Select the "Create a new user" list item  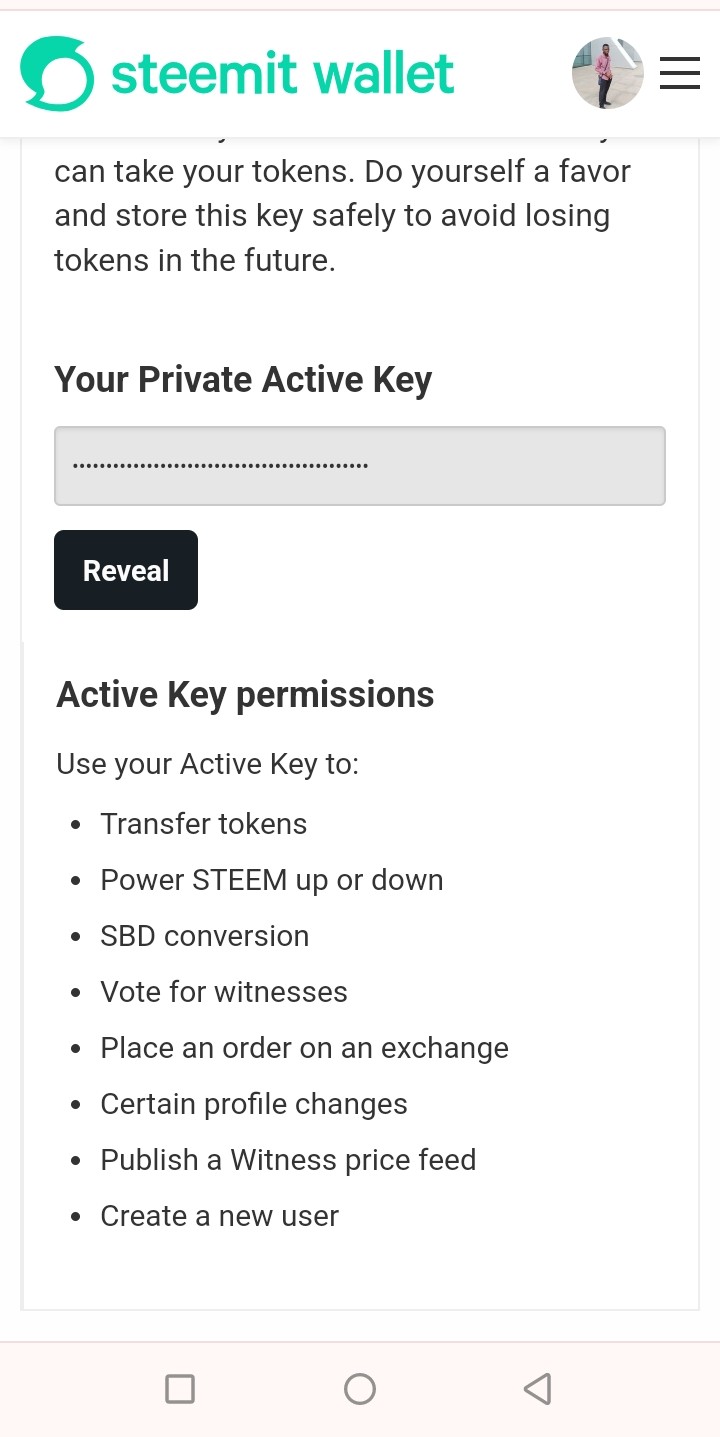tap(220, 1216)
